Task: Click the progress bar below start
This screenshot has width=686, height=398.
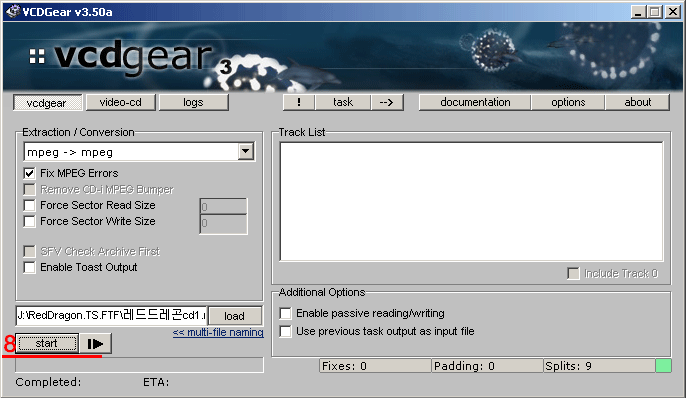Action: click(x=140, y=365)
